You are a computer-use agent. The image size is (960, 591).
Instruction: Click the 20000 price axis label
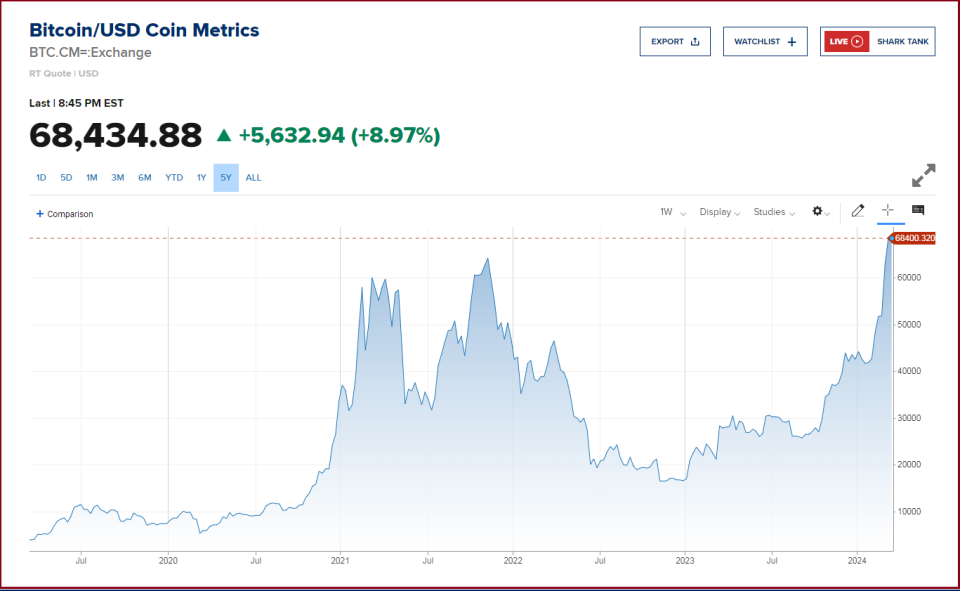pyautogui.click(x=909, y=465)
